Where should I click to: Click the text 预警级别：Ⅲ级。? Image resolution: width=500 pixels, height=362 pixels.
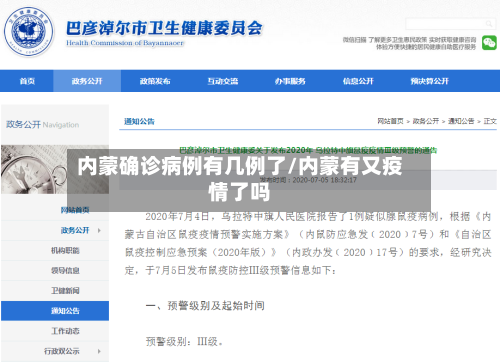pos(184,342)
